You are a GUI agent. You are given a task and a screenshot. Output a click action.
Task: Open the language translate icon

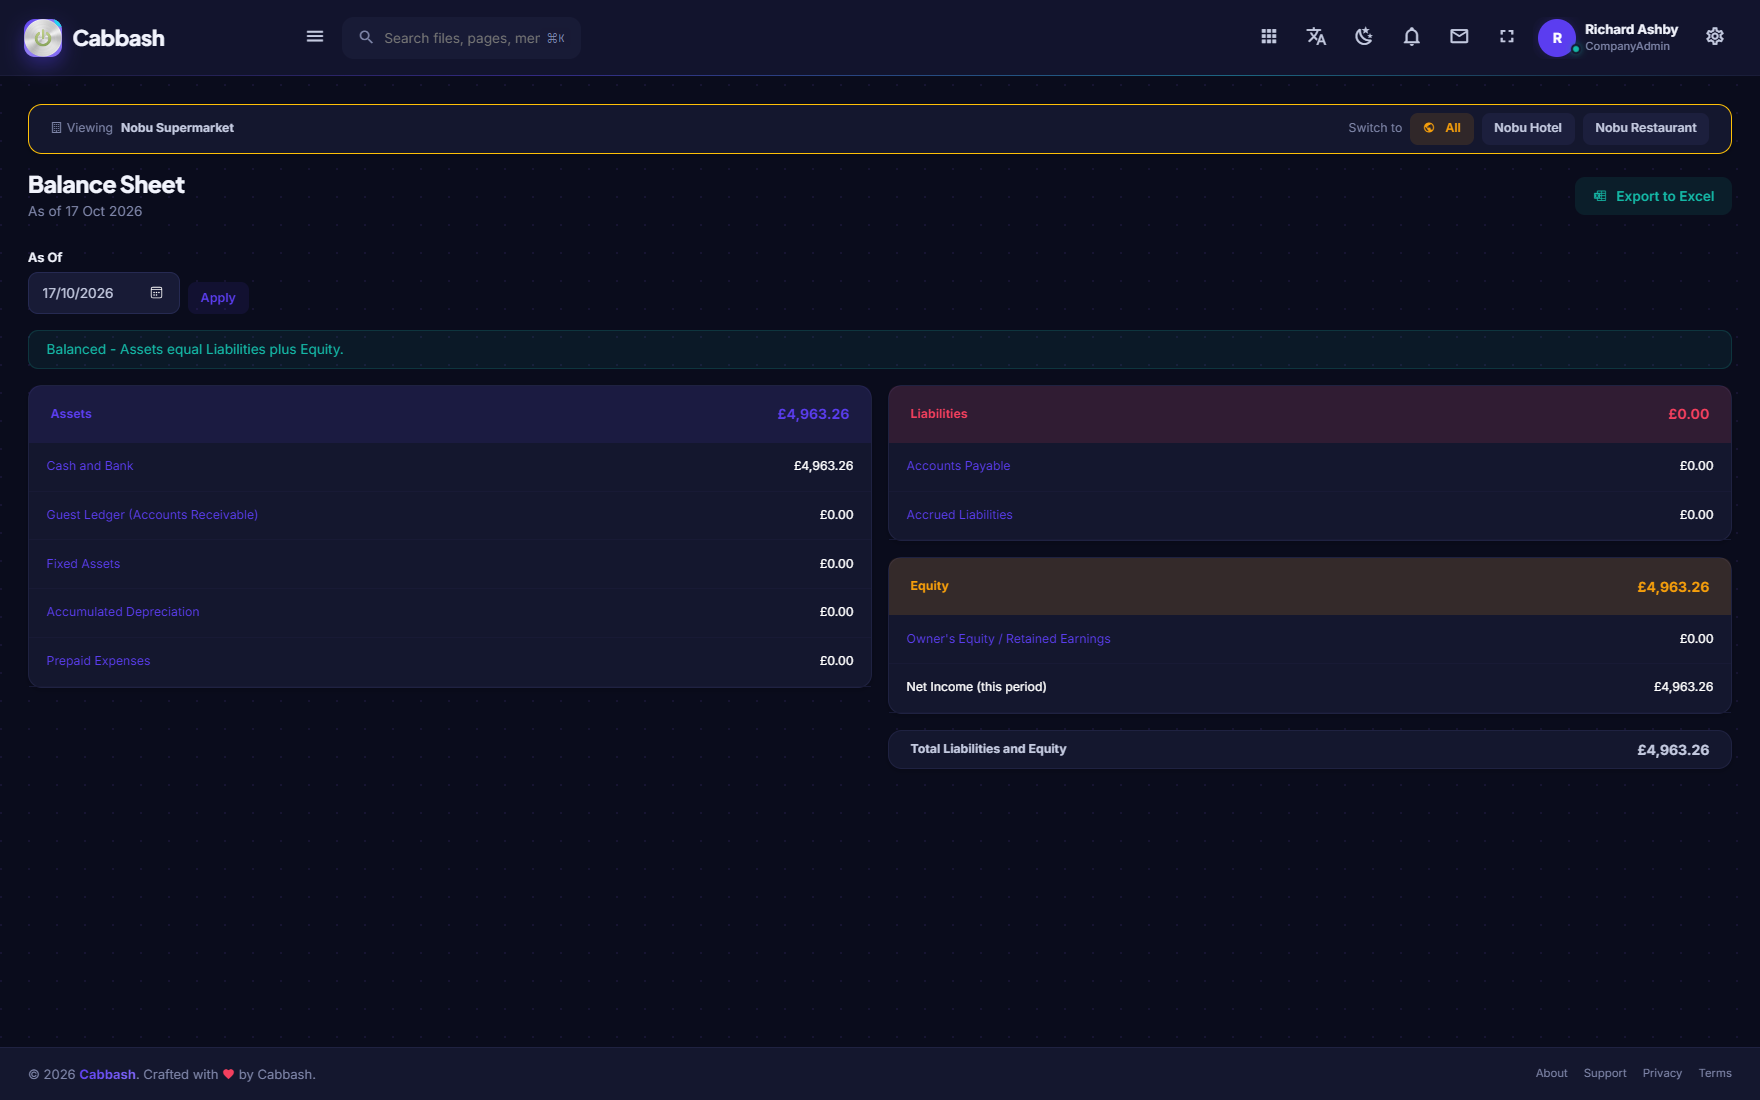1316,37
